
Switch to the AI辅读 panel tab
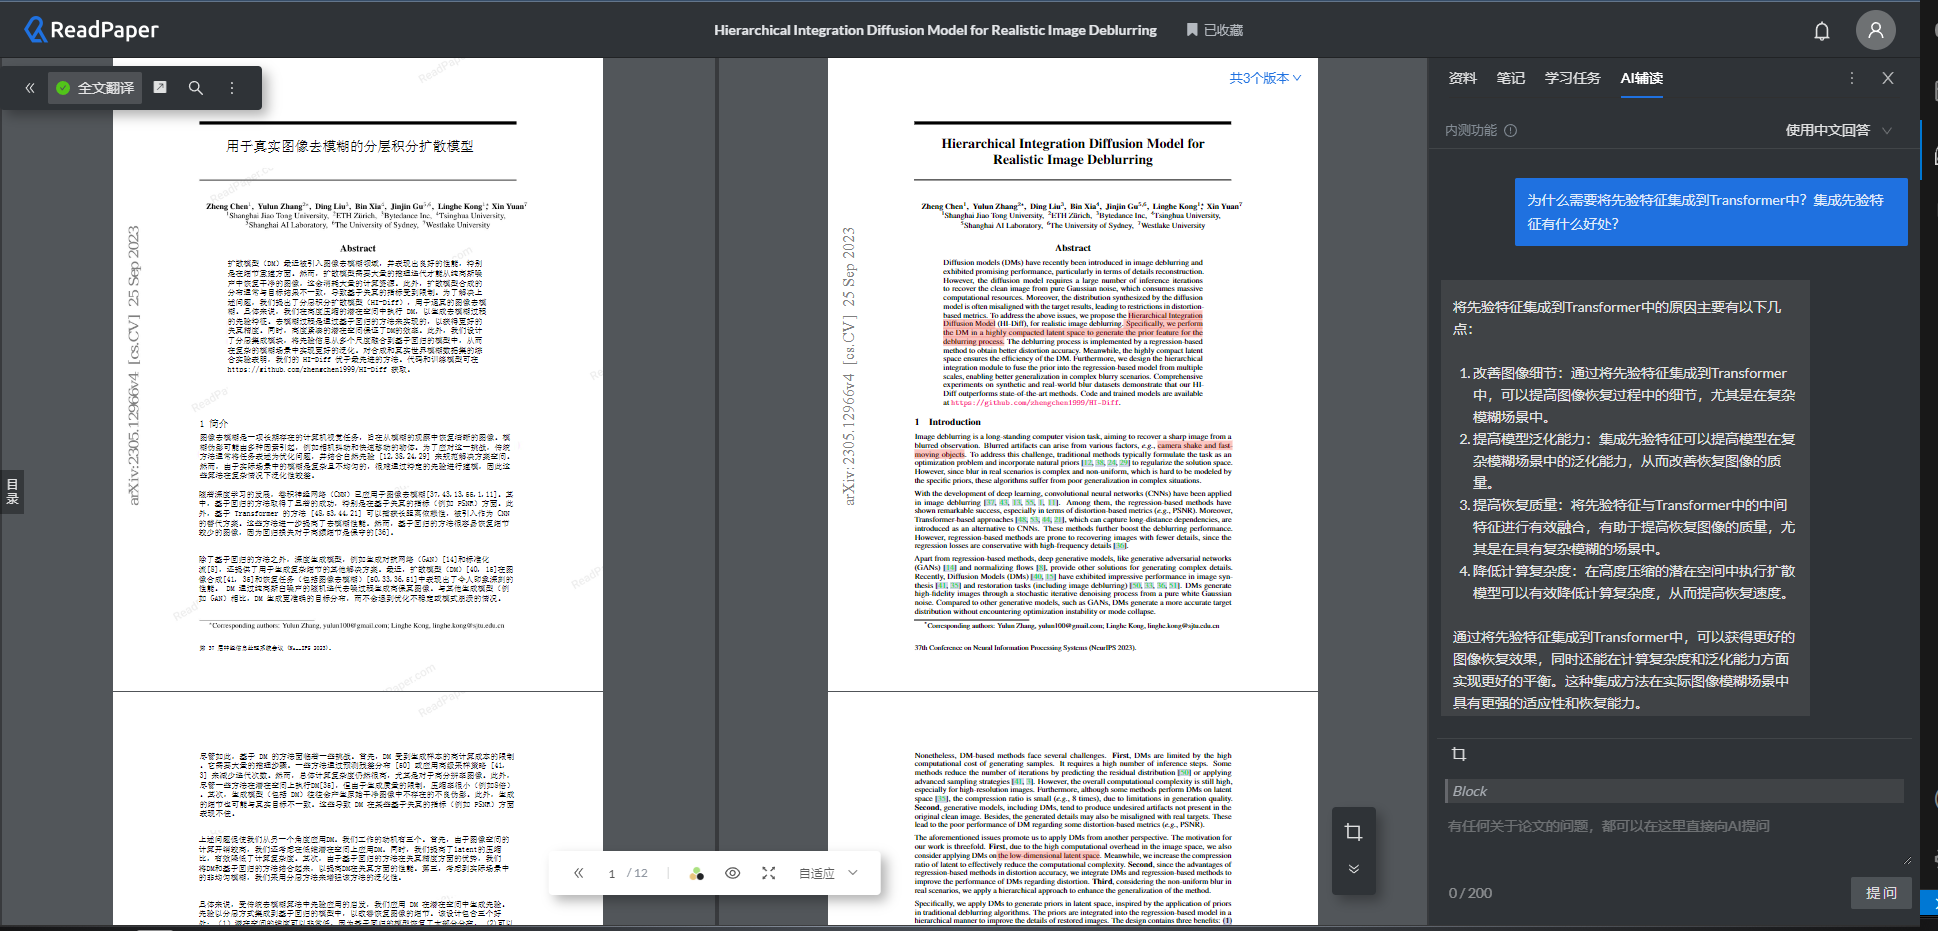pos(1641,78)
